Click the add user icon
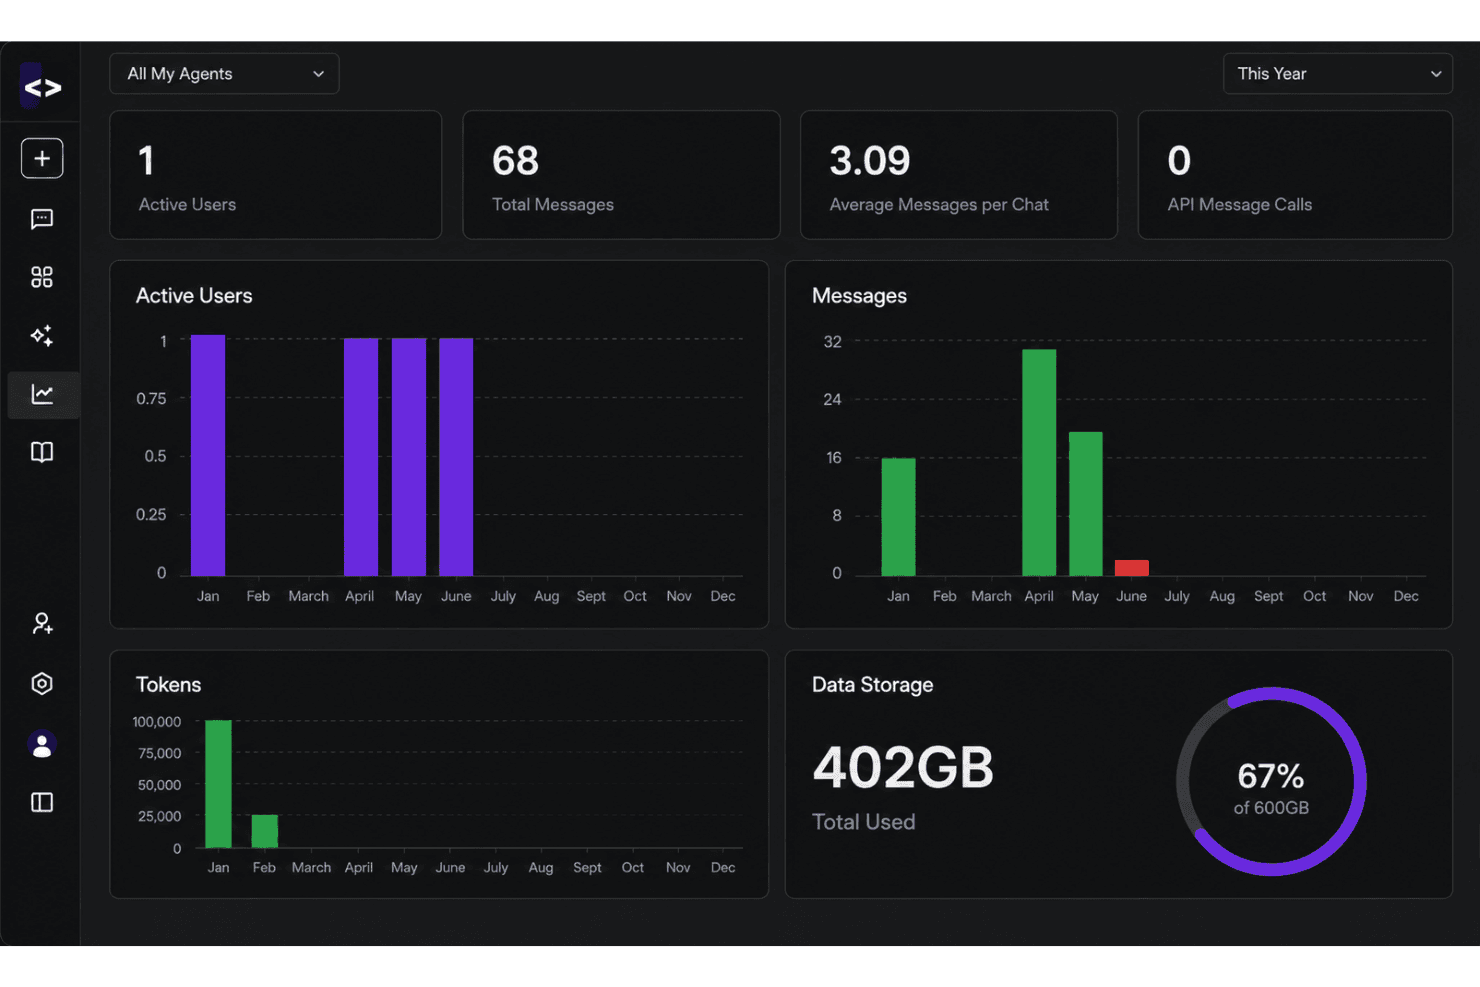 (x=42, y=624)
